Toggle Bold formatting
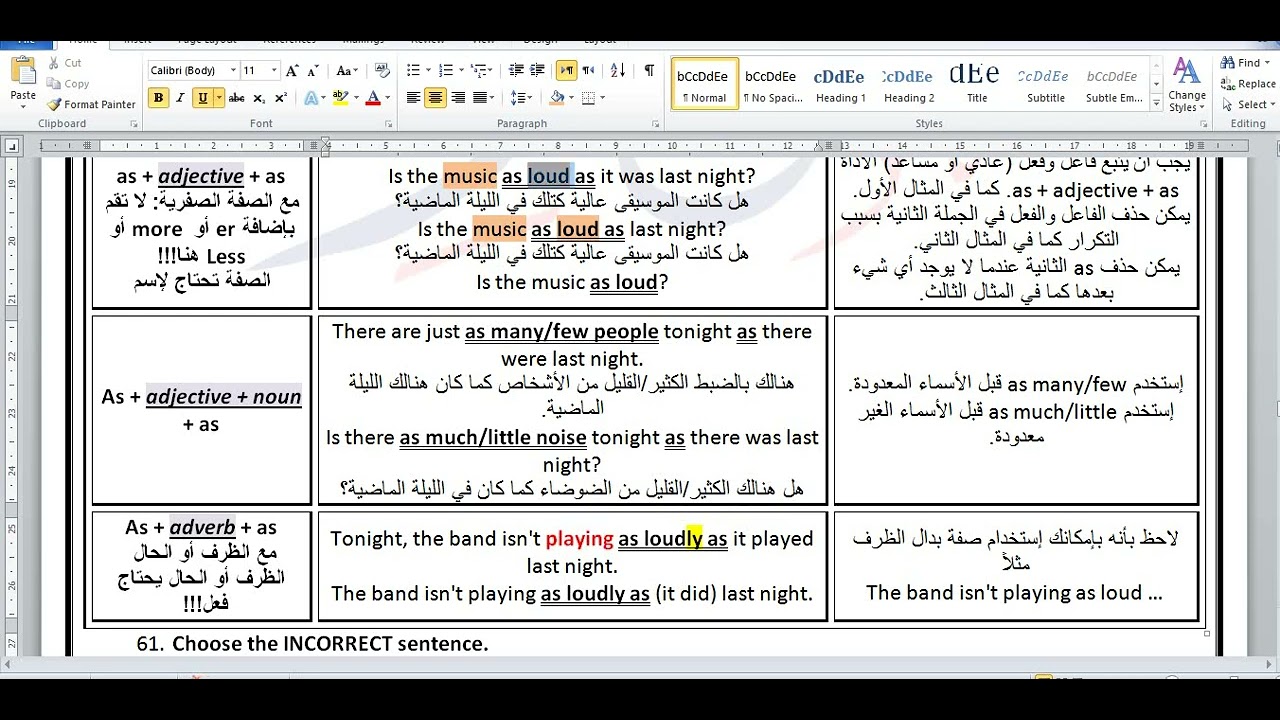Screen dimensions: 1280x720 (x=158, y=98)
